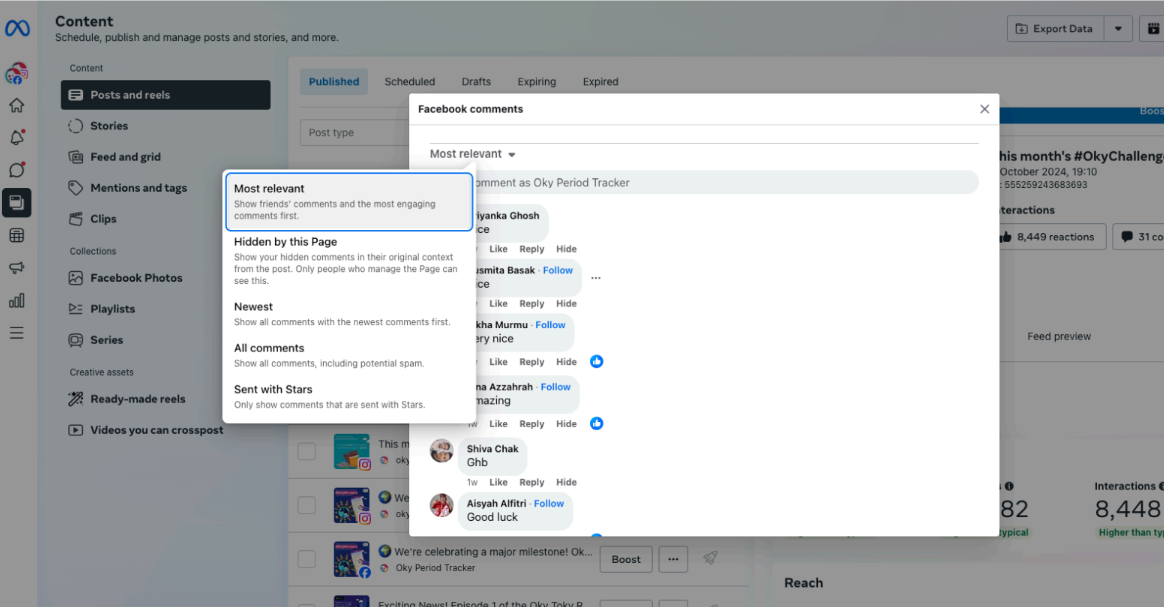Click the Meta logo in sidebar
The width and height of the screenshot is (1164, 607).
(16, 29)
